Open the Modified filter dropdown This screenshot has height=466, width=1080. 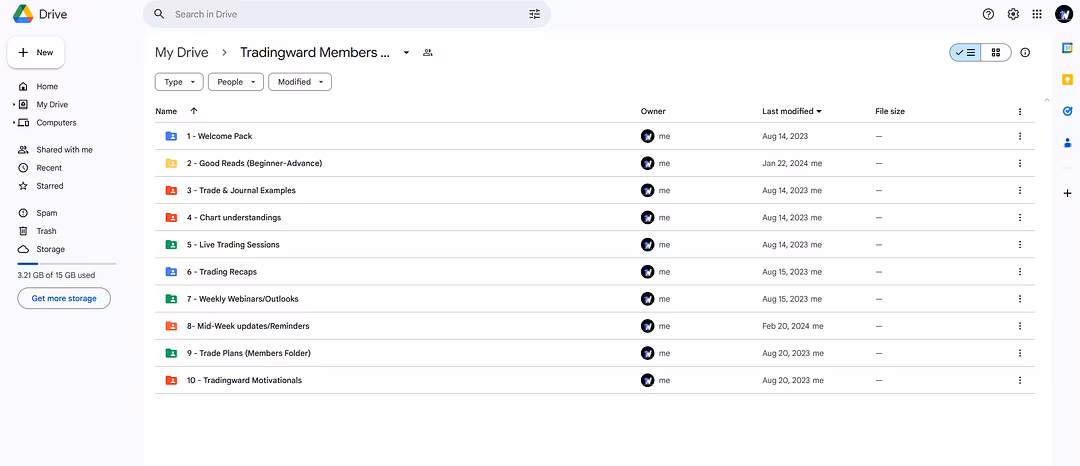click(x=301, y=82)
